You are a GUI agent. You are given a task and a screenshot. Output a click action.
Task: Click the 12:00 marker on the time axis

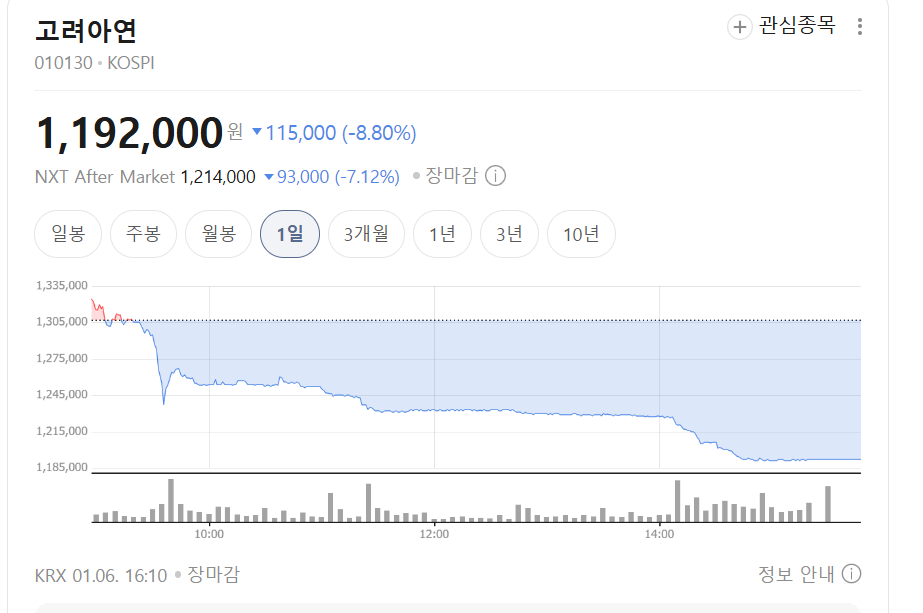click(x=434, y=535)
